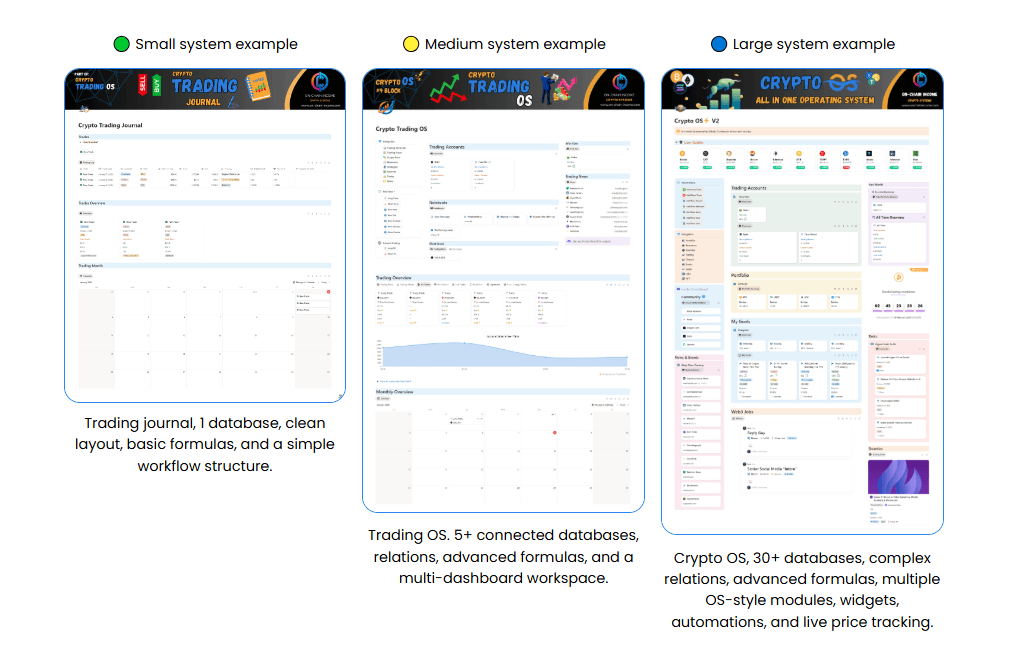Screen dimensions: 1020x672
Task: Click 'Part of Crypto Trading OS' badge
Action: point(94,82)
